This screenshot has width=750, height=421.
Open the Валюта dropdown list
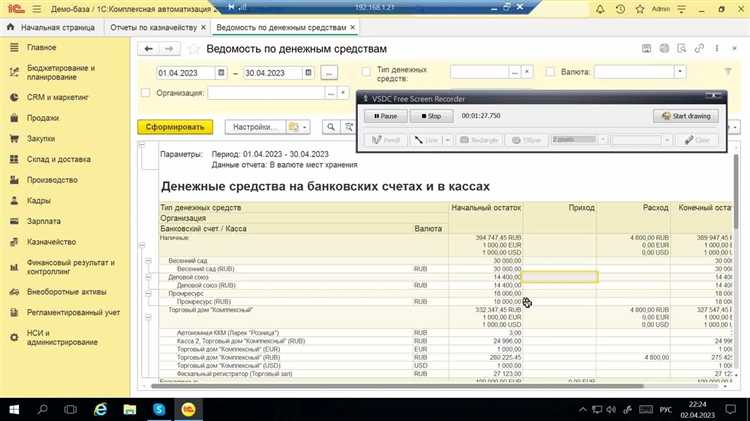[x=681, y=72]
